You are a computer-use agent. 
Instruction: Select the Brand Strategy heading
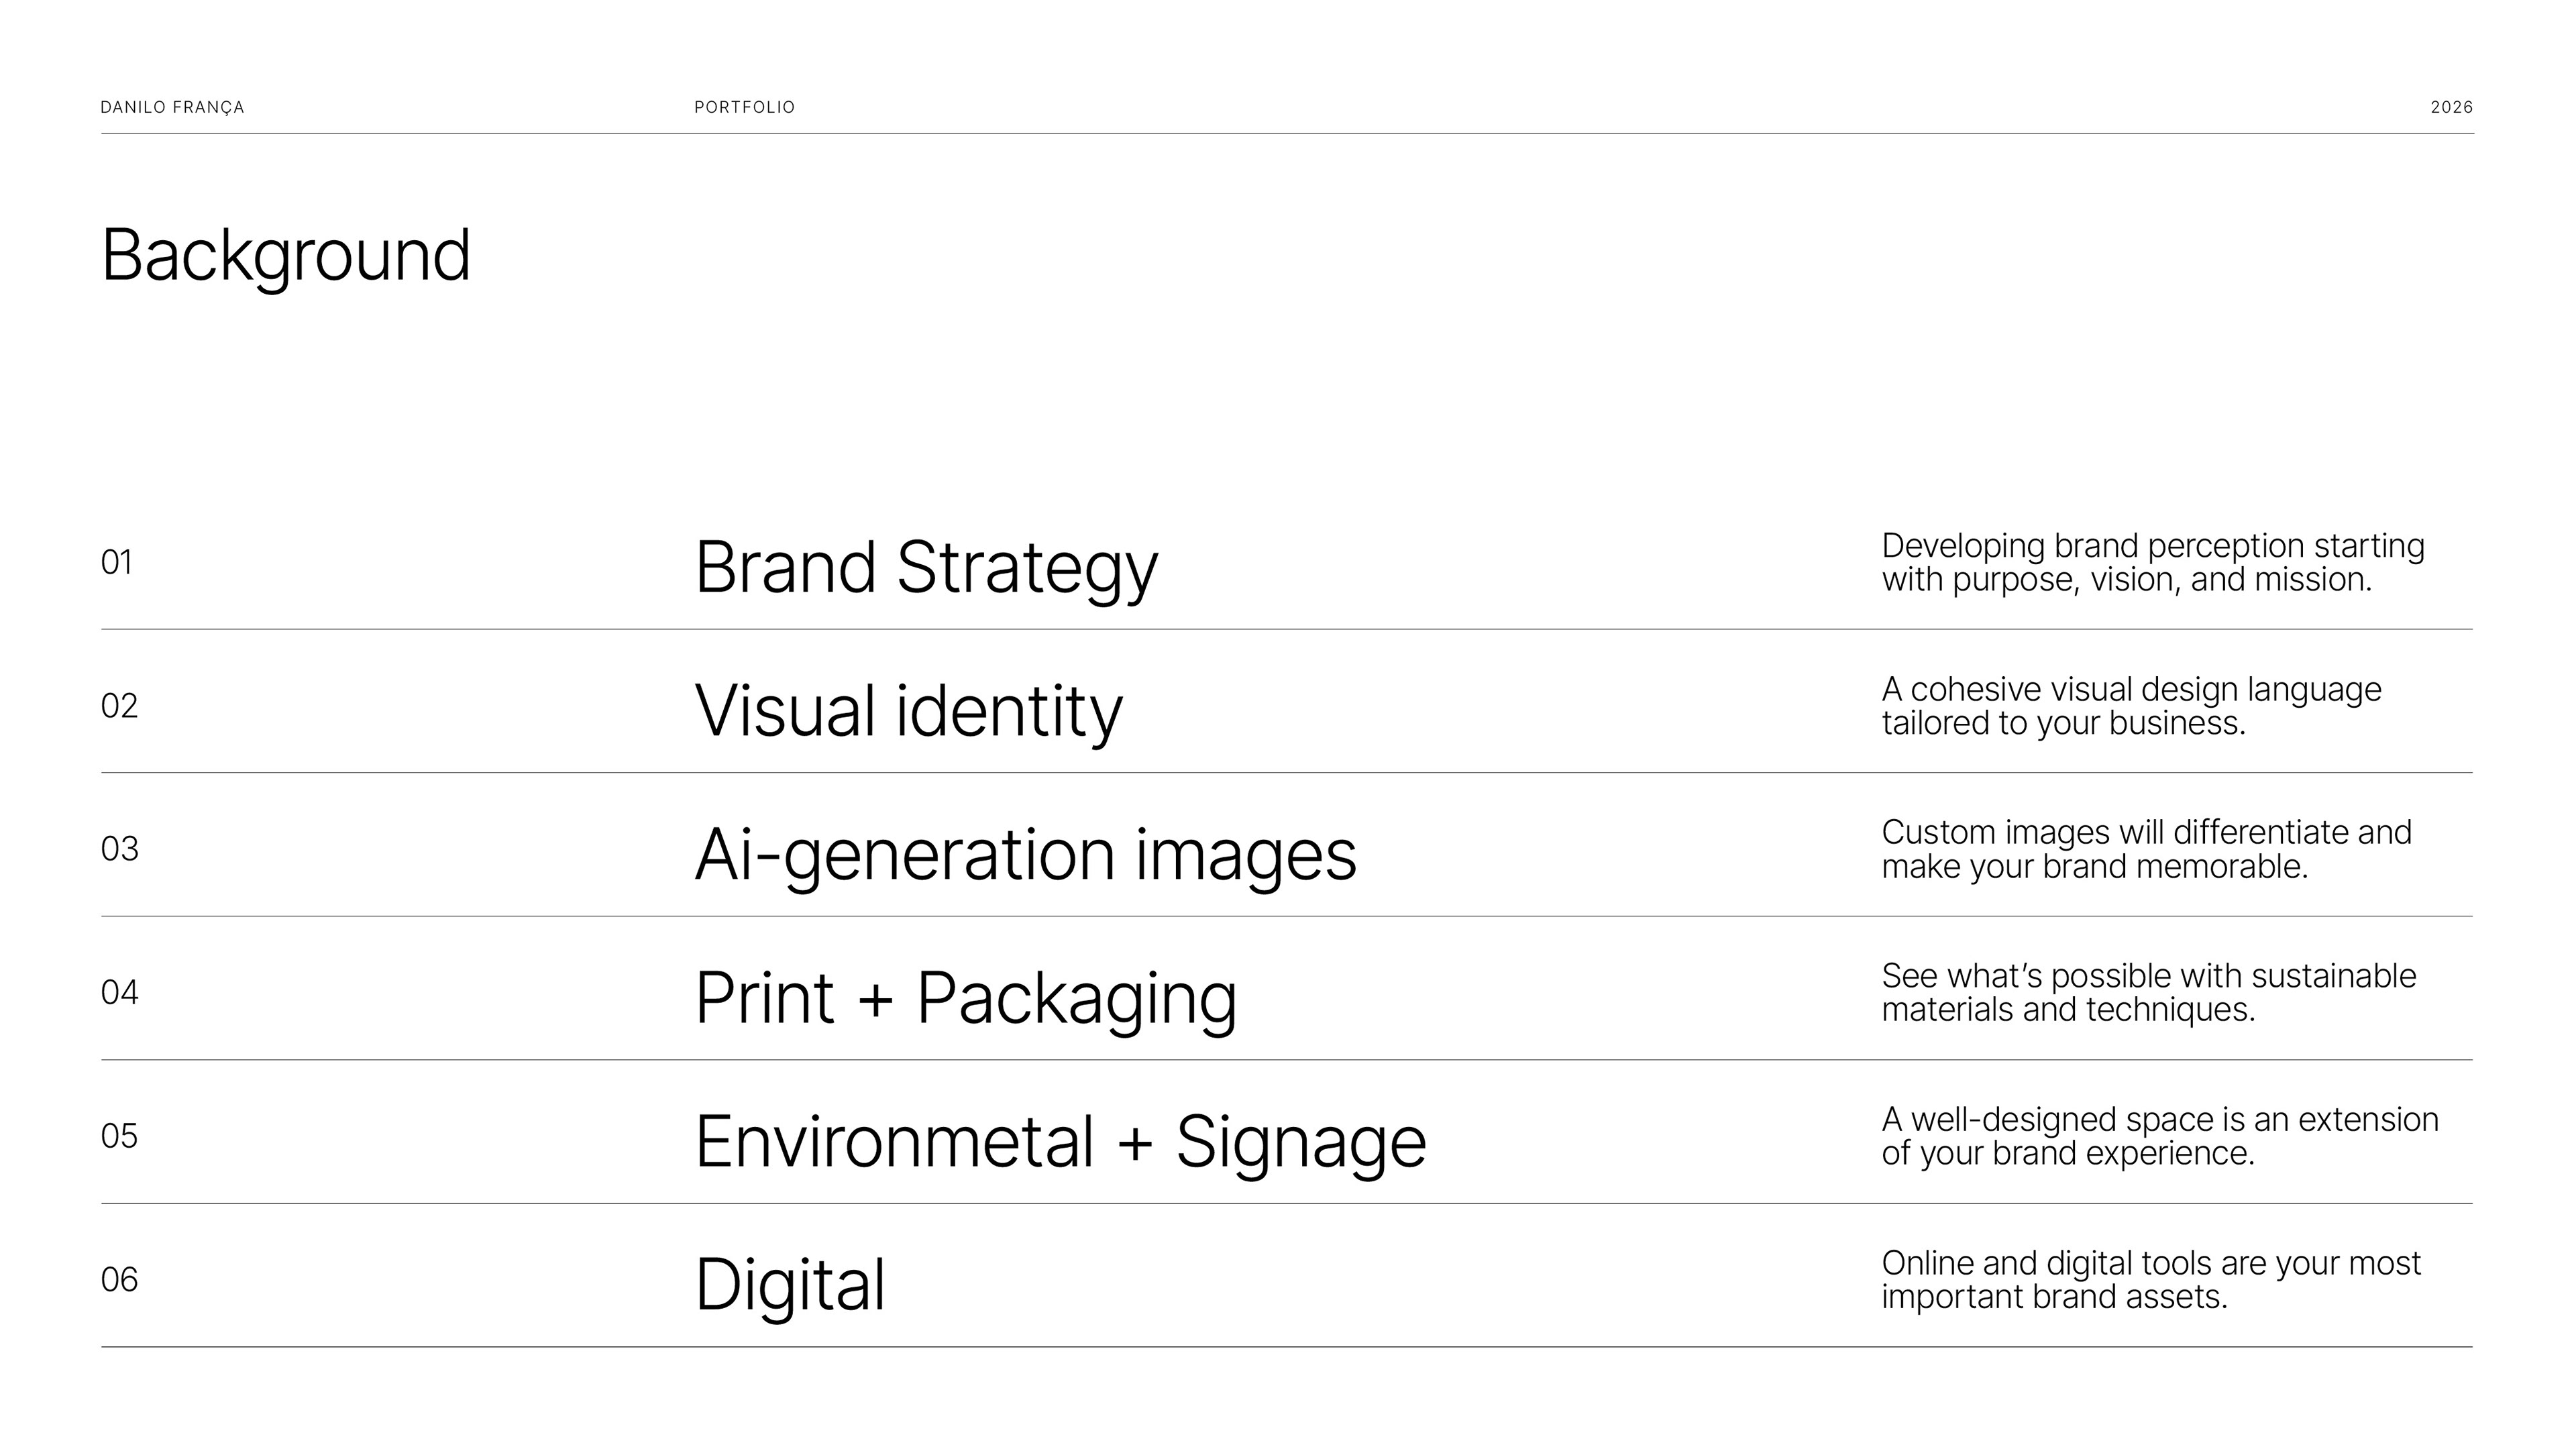pyautogui.click(x=927, y=569)
